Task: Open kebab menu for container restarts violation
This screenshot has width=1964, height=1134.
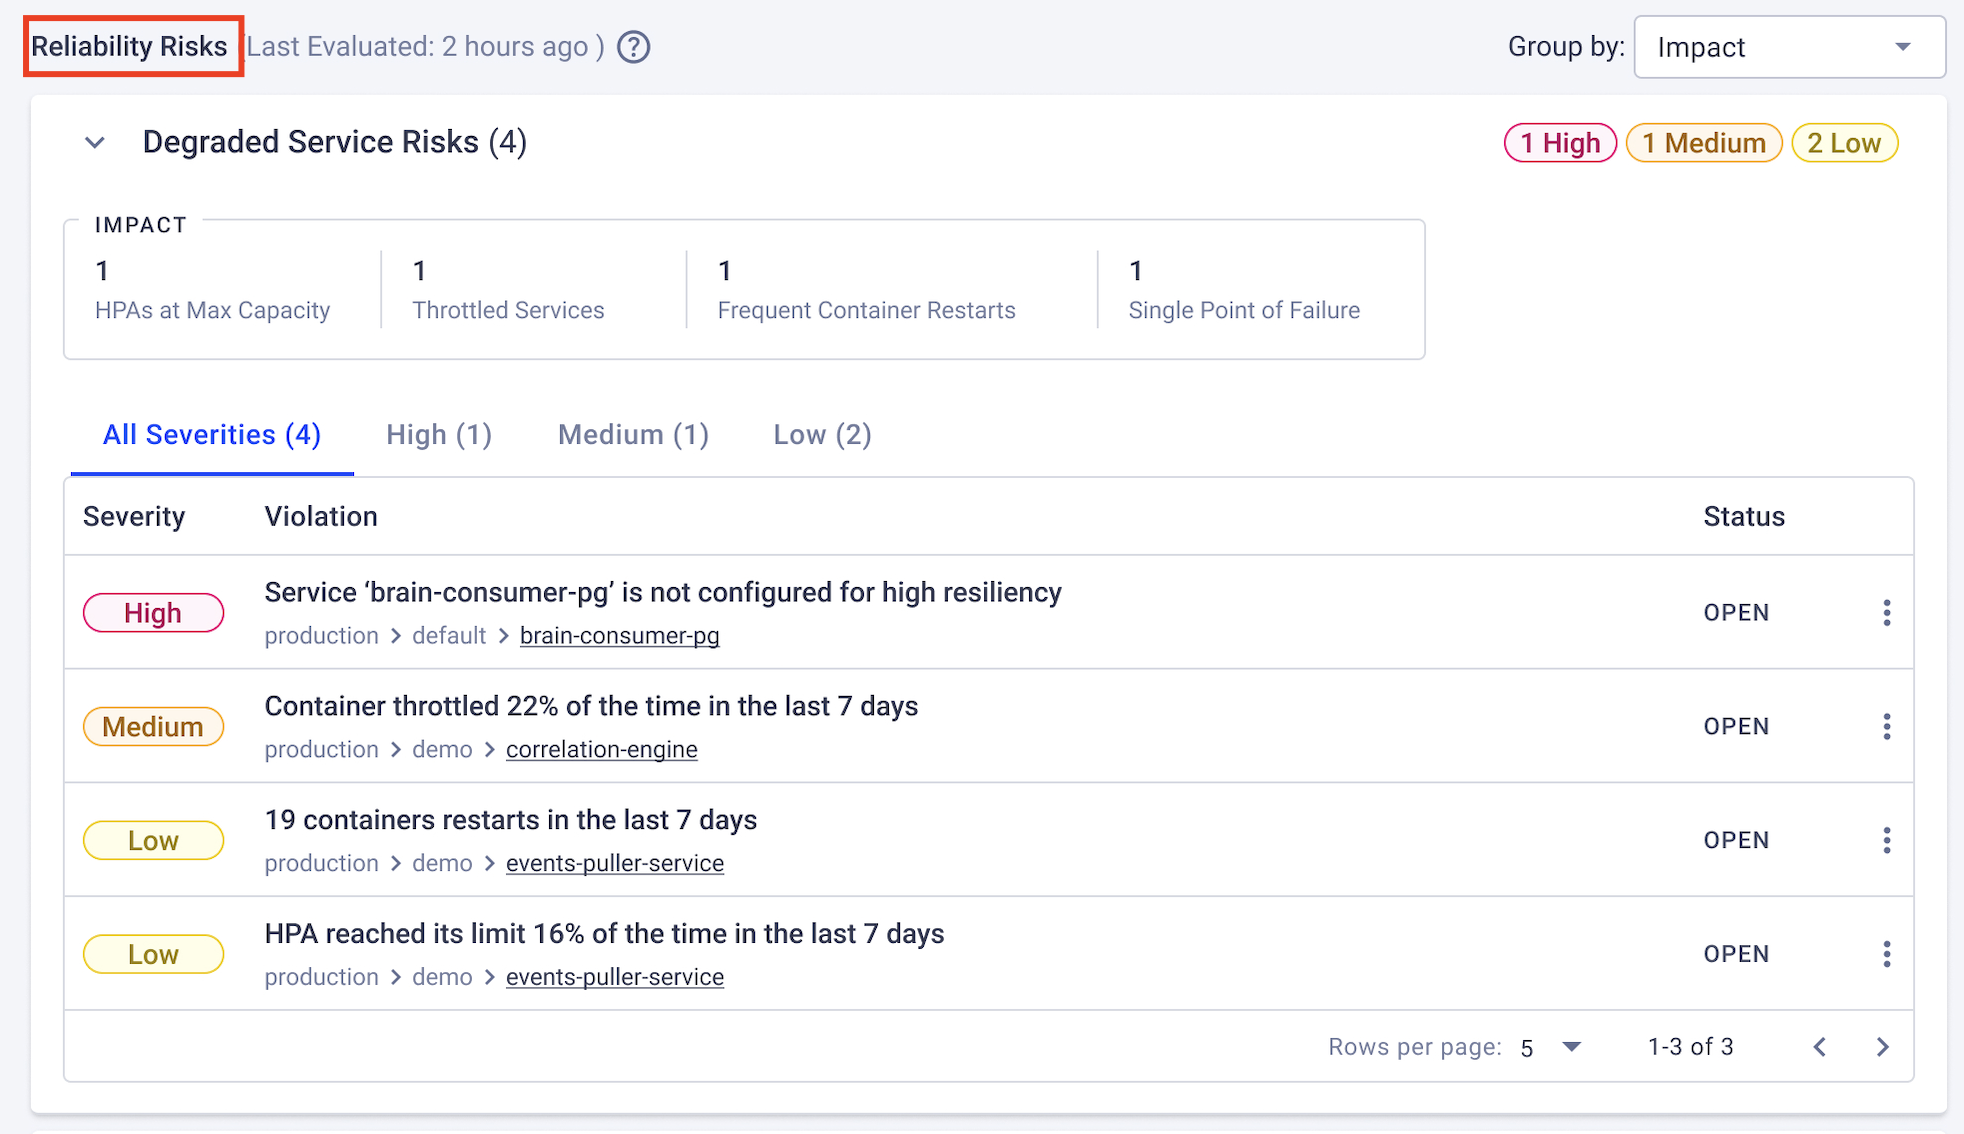Action: coord(1886,840)
